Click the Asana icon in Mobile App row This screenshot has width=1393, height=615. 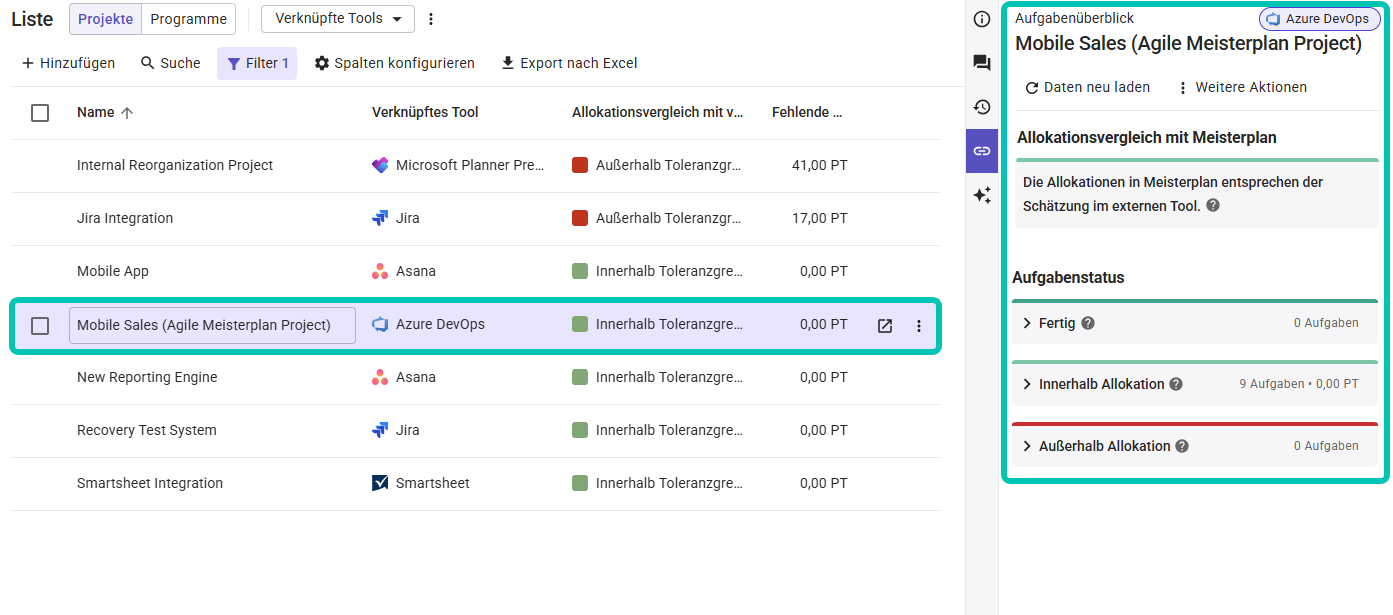click(380, 271)
